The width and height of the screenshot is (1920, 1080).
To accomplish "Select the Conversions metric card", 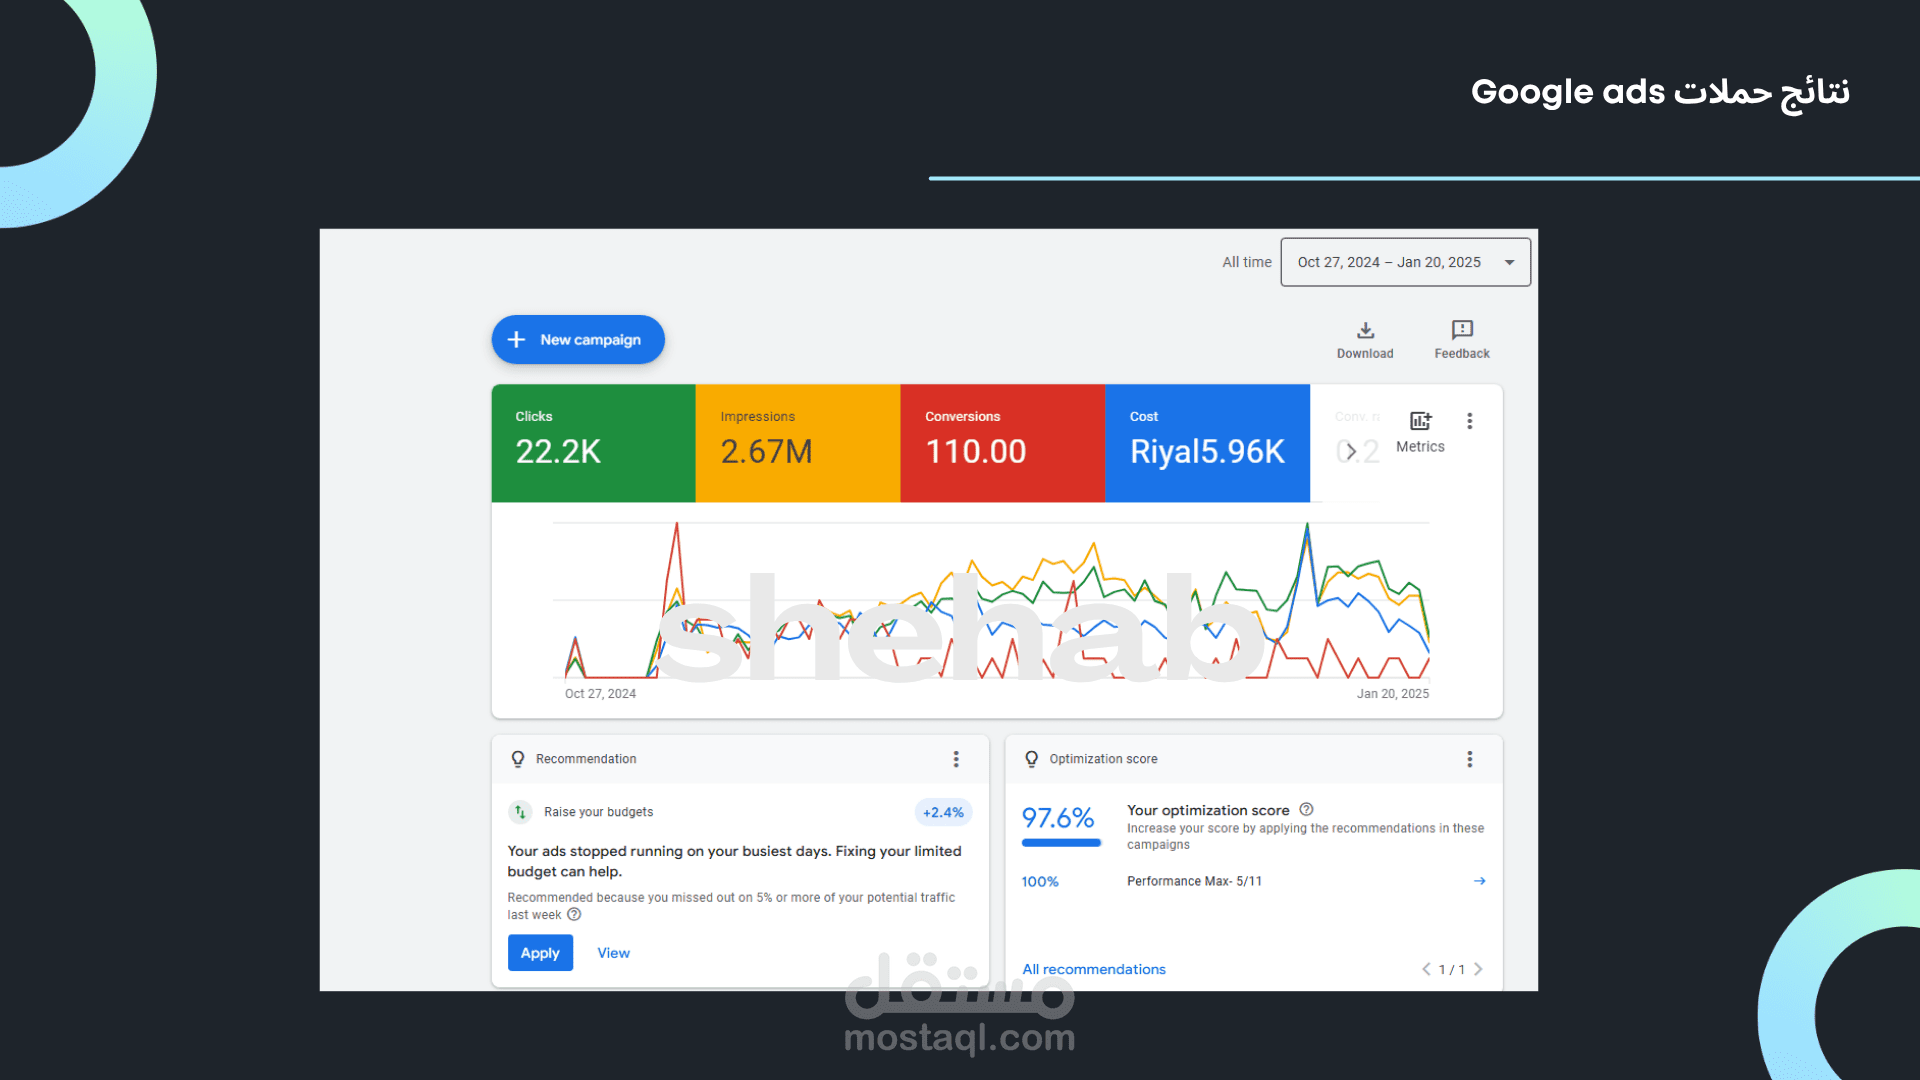I will 1003,443.
